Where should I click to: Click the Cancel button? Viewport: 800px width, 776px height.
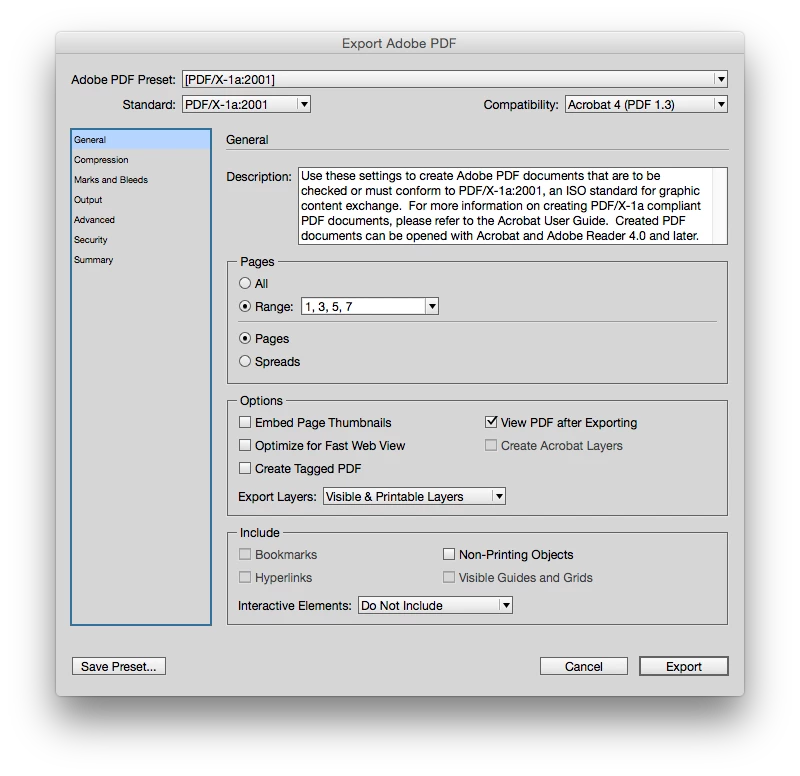click(x=584, y=666)
